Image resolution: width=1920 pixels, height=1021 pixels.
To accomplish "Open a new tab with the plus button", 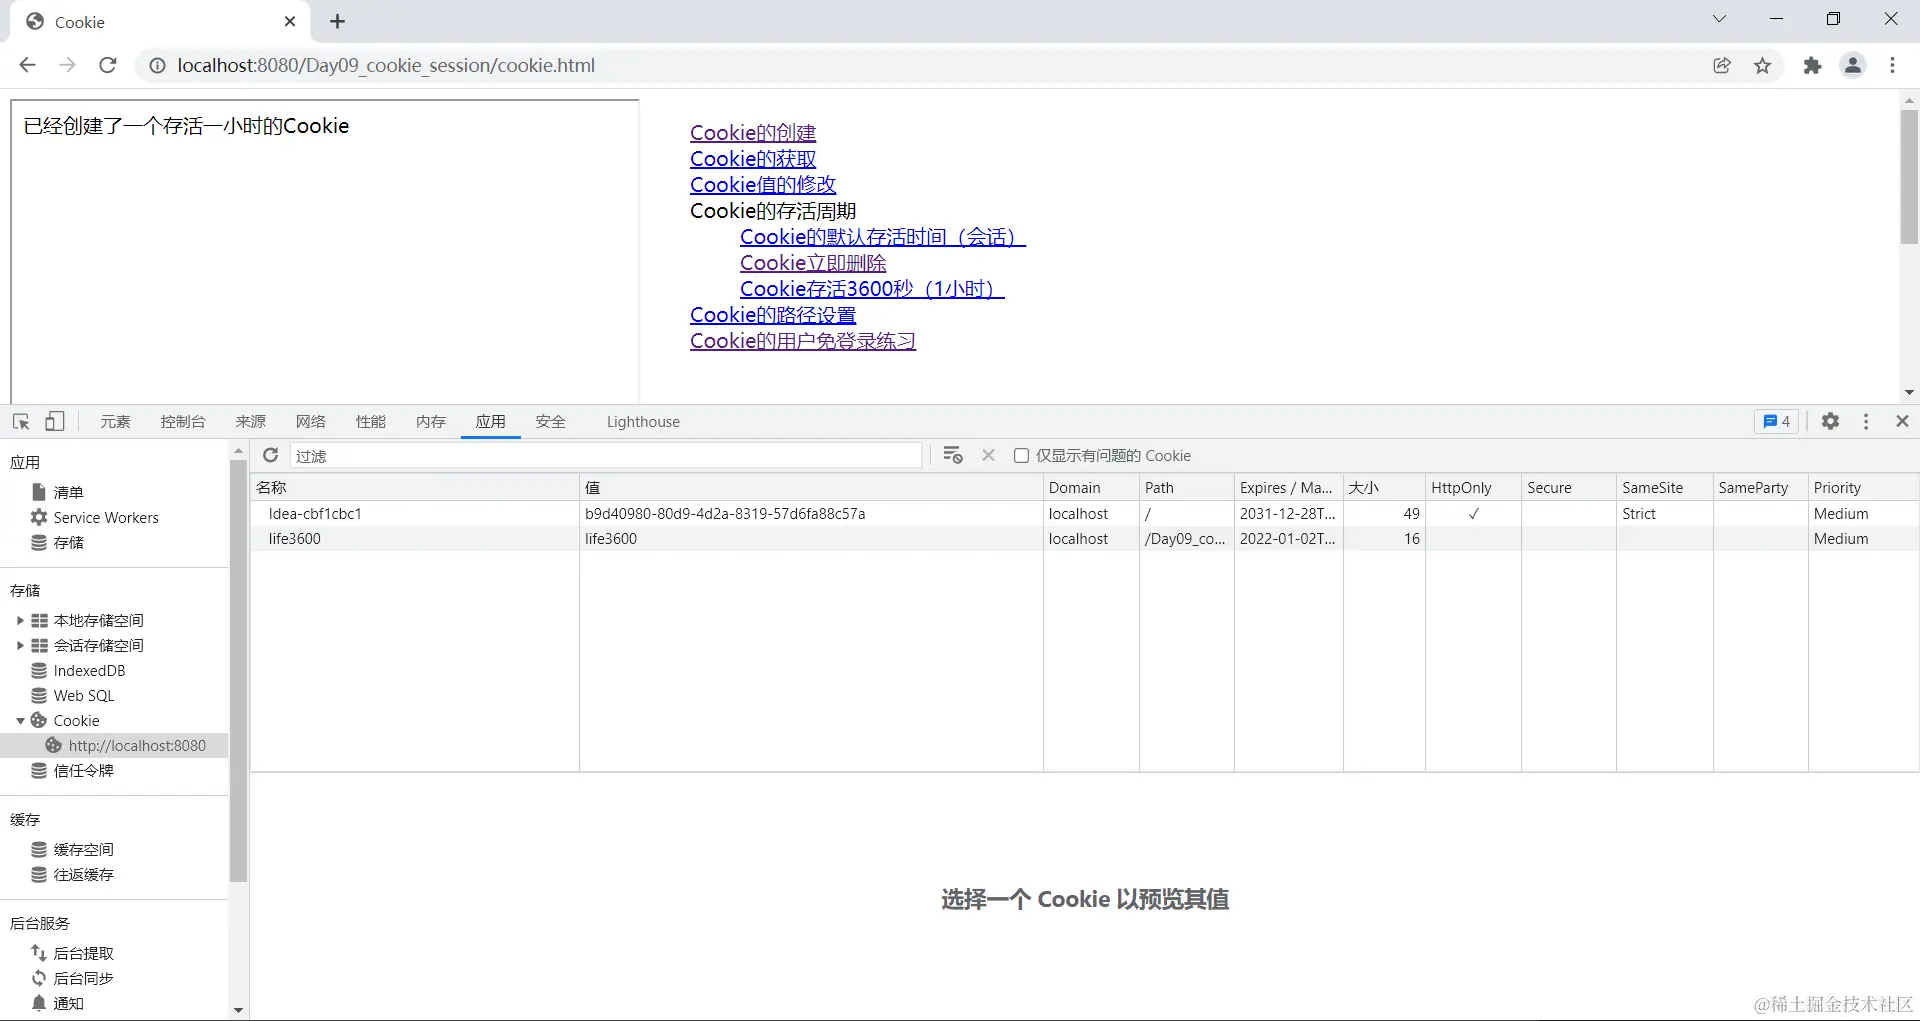I will point(337,21).
